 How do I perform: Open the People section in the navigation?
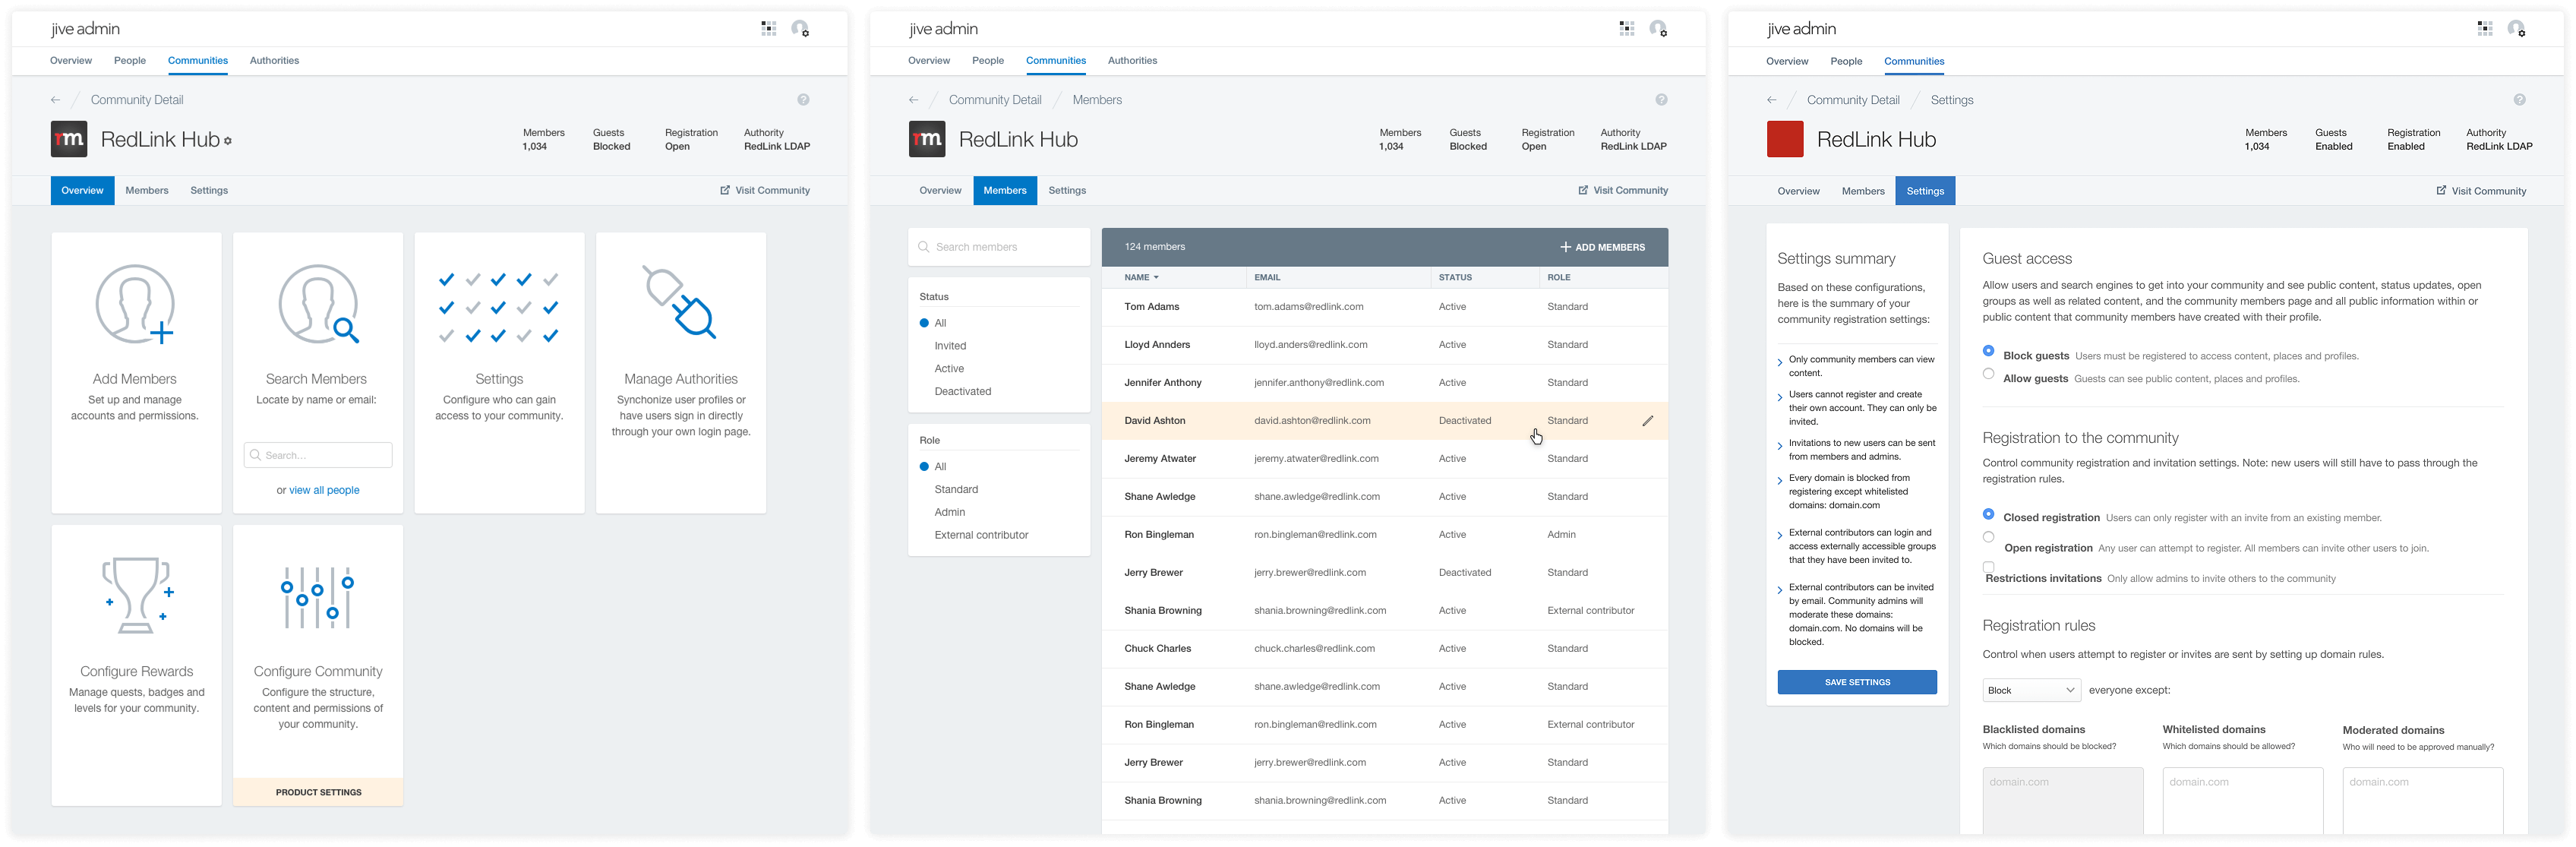click(129, 60)
